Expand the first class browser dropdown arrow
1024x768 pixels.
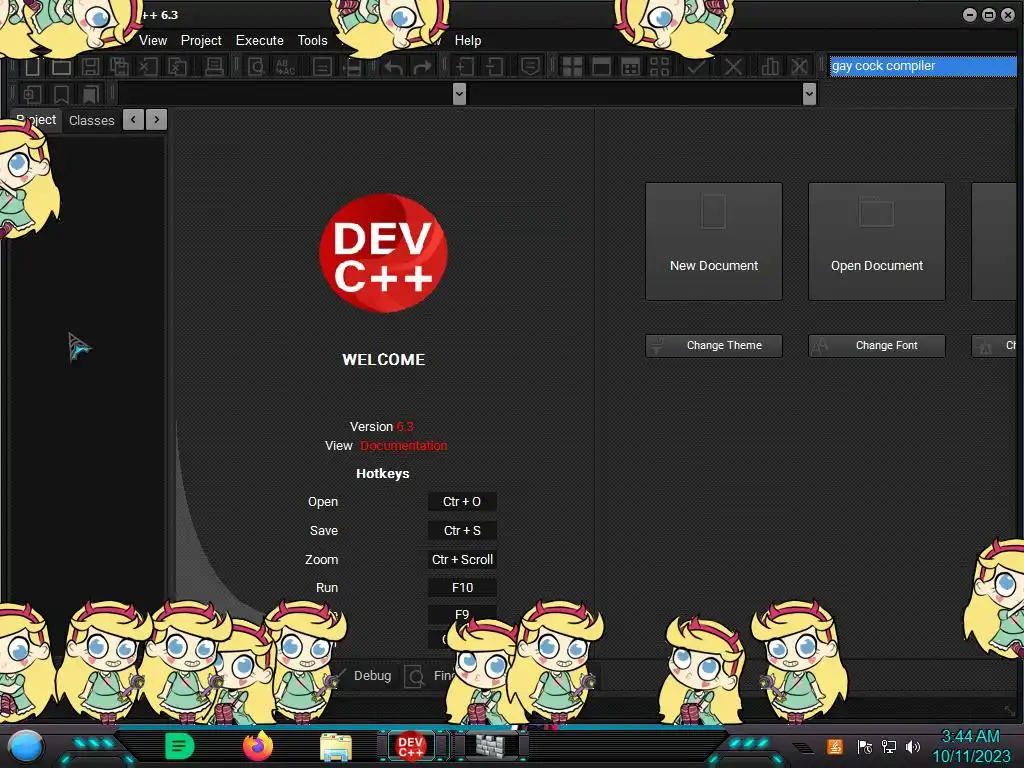click(x=459, y=94)
